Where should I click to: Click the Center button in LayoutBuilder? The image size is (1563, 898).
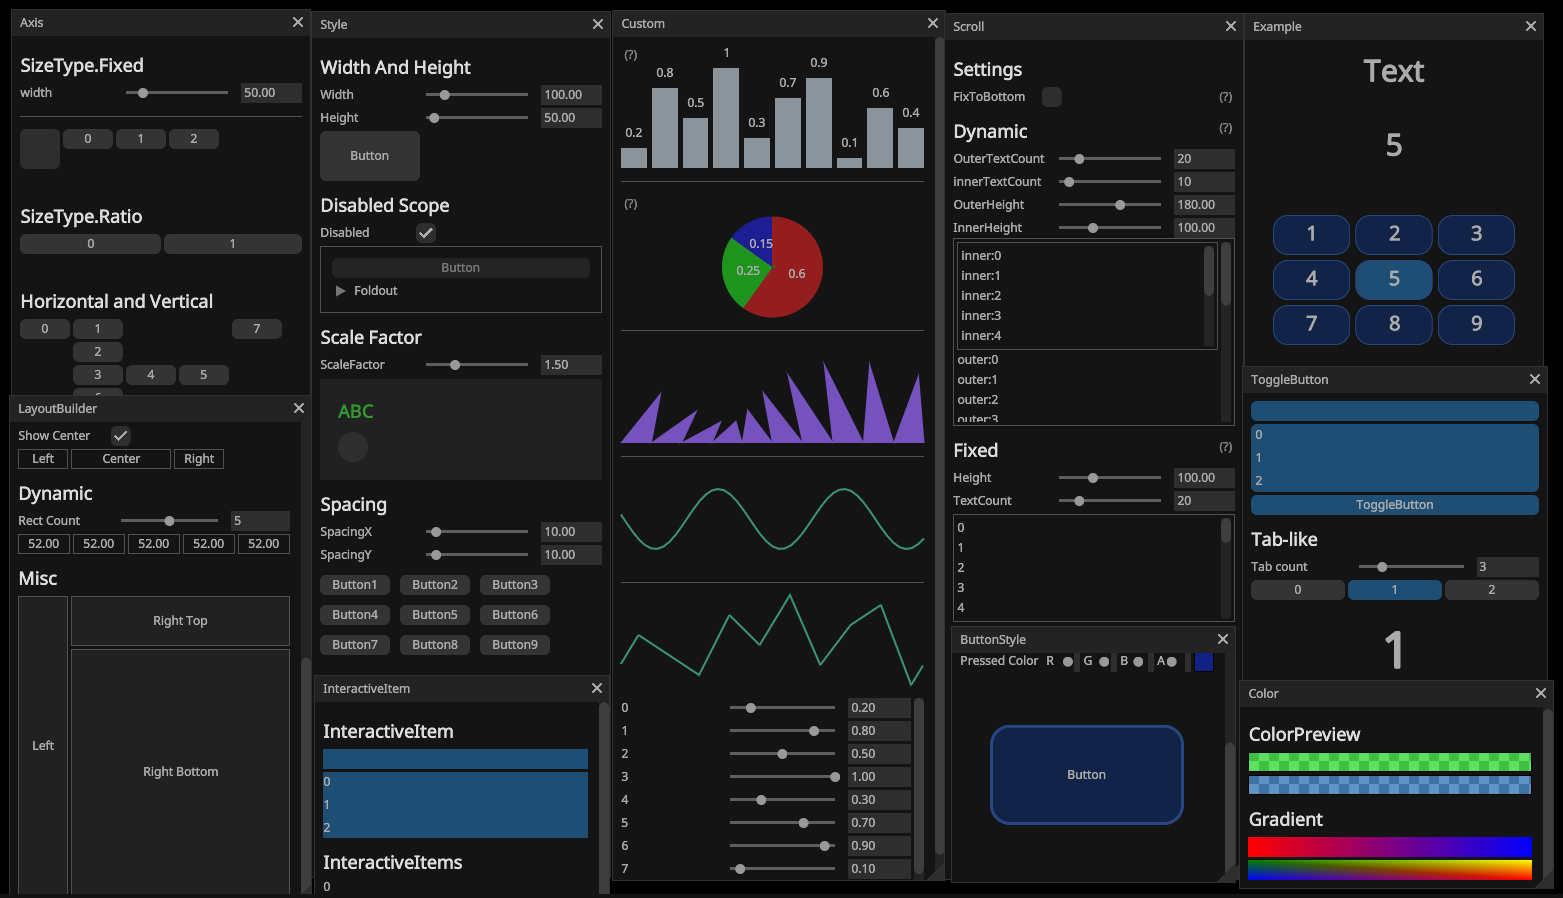[x=121, y=459]
